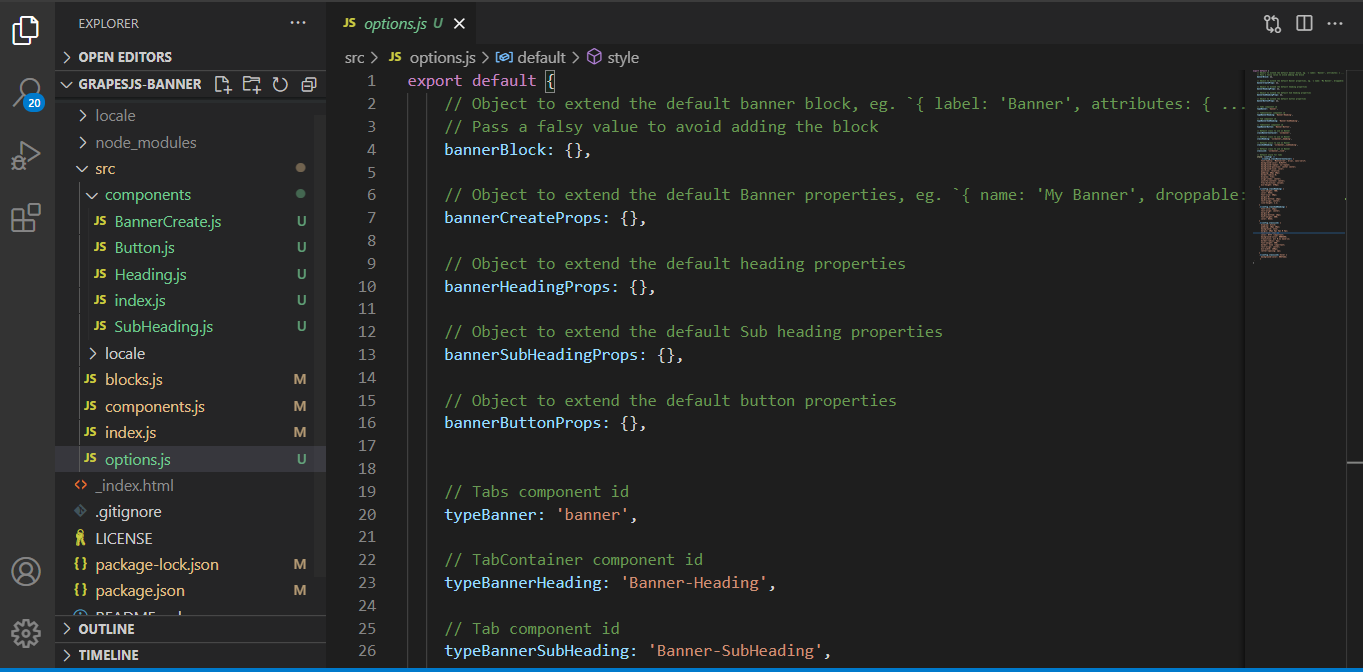Image resolution: width=1363 pixels, height=672 pixels.
Task: Click the HTML icon of _index.html
Action: [x=81, y=485]
